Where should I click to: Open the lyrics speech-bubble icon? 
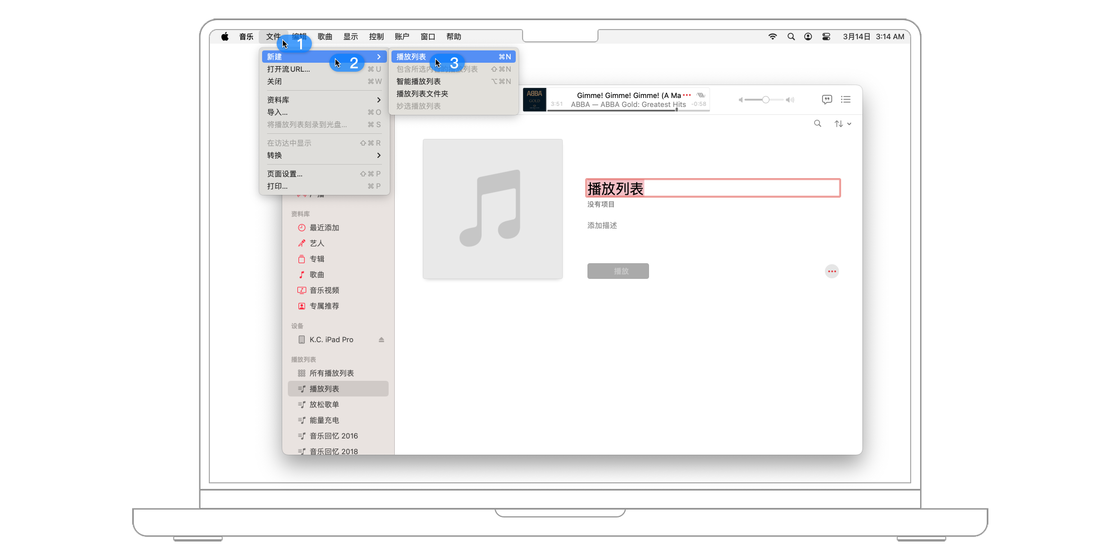[826, 100]
